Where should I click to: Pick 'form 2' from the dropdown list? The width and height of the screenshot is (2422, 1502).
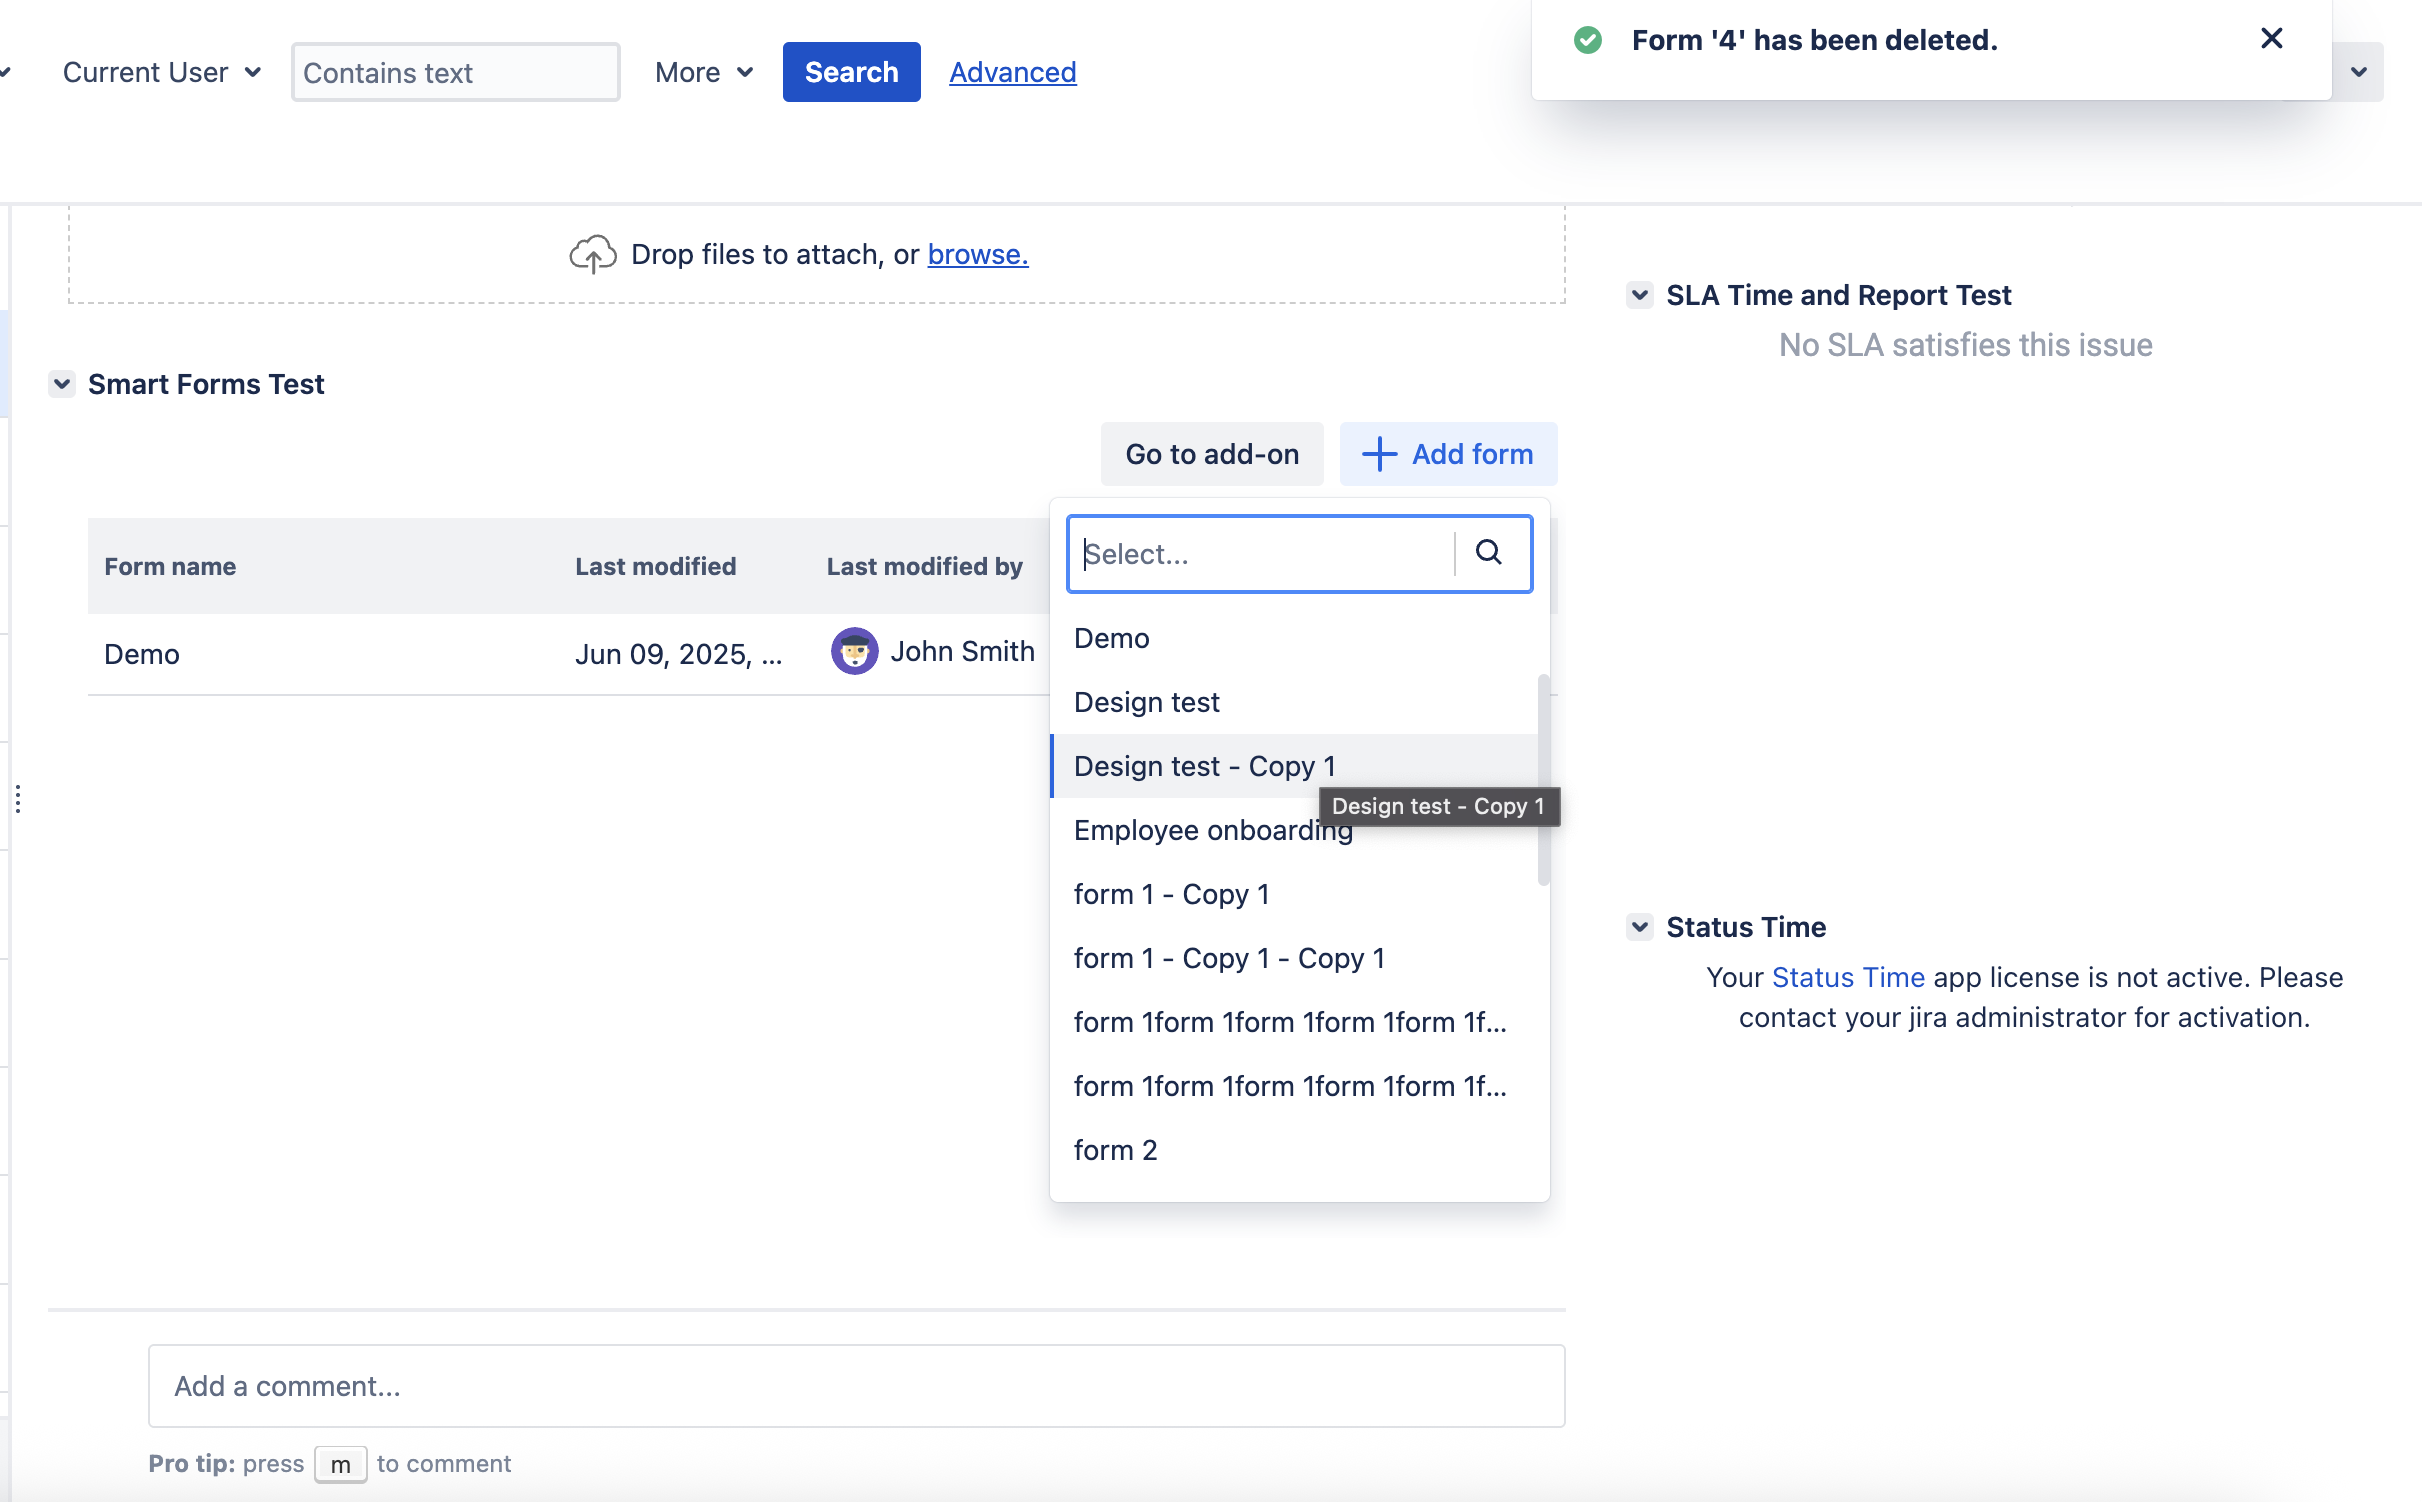coord(1115,1150)
